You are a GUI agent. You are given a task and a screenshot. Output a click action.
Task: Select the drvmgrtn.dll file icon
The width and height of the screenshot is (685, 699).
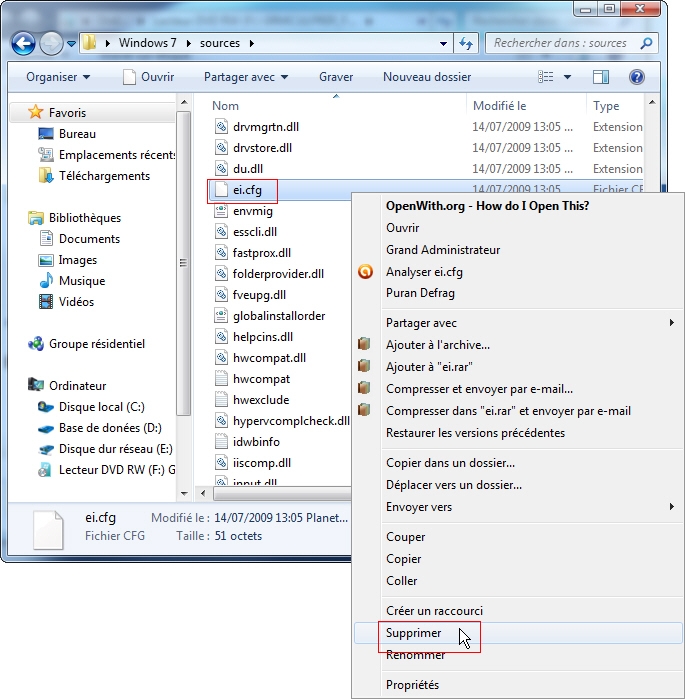[x=221, y=127]
